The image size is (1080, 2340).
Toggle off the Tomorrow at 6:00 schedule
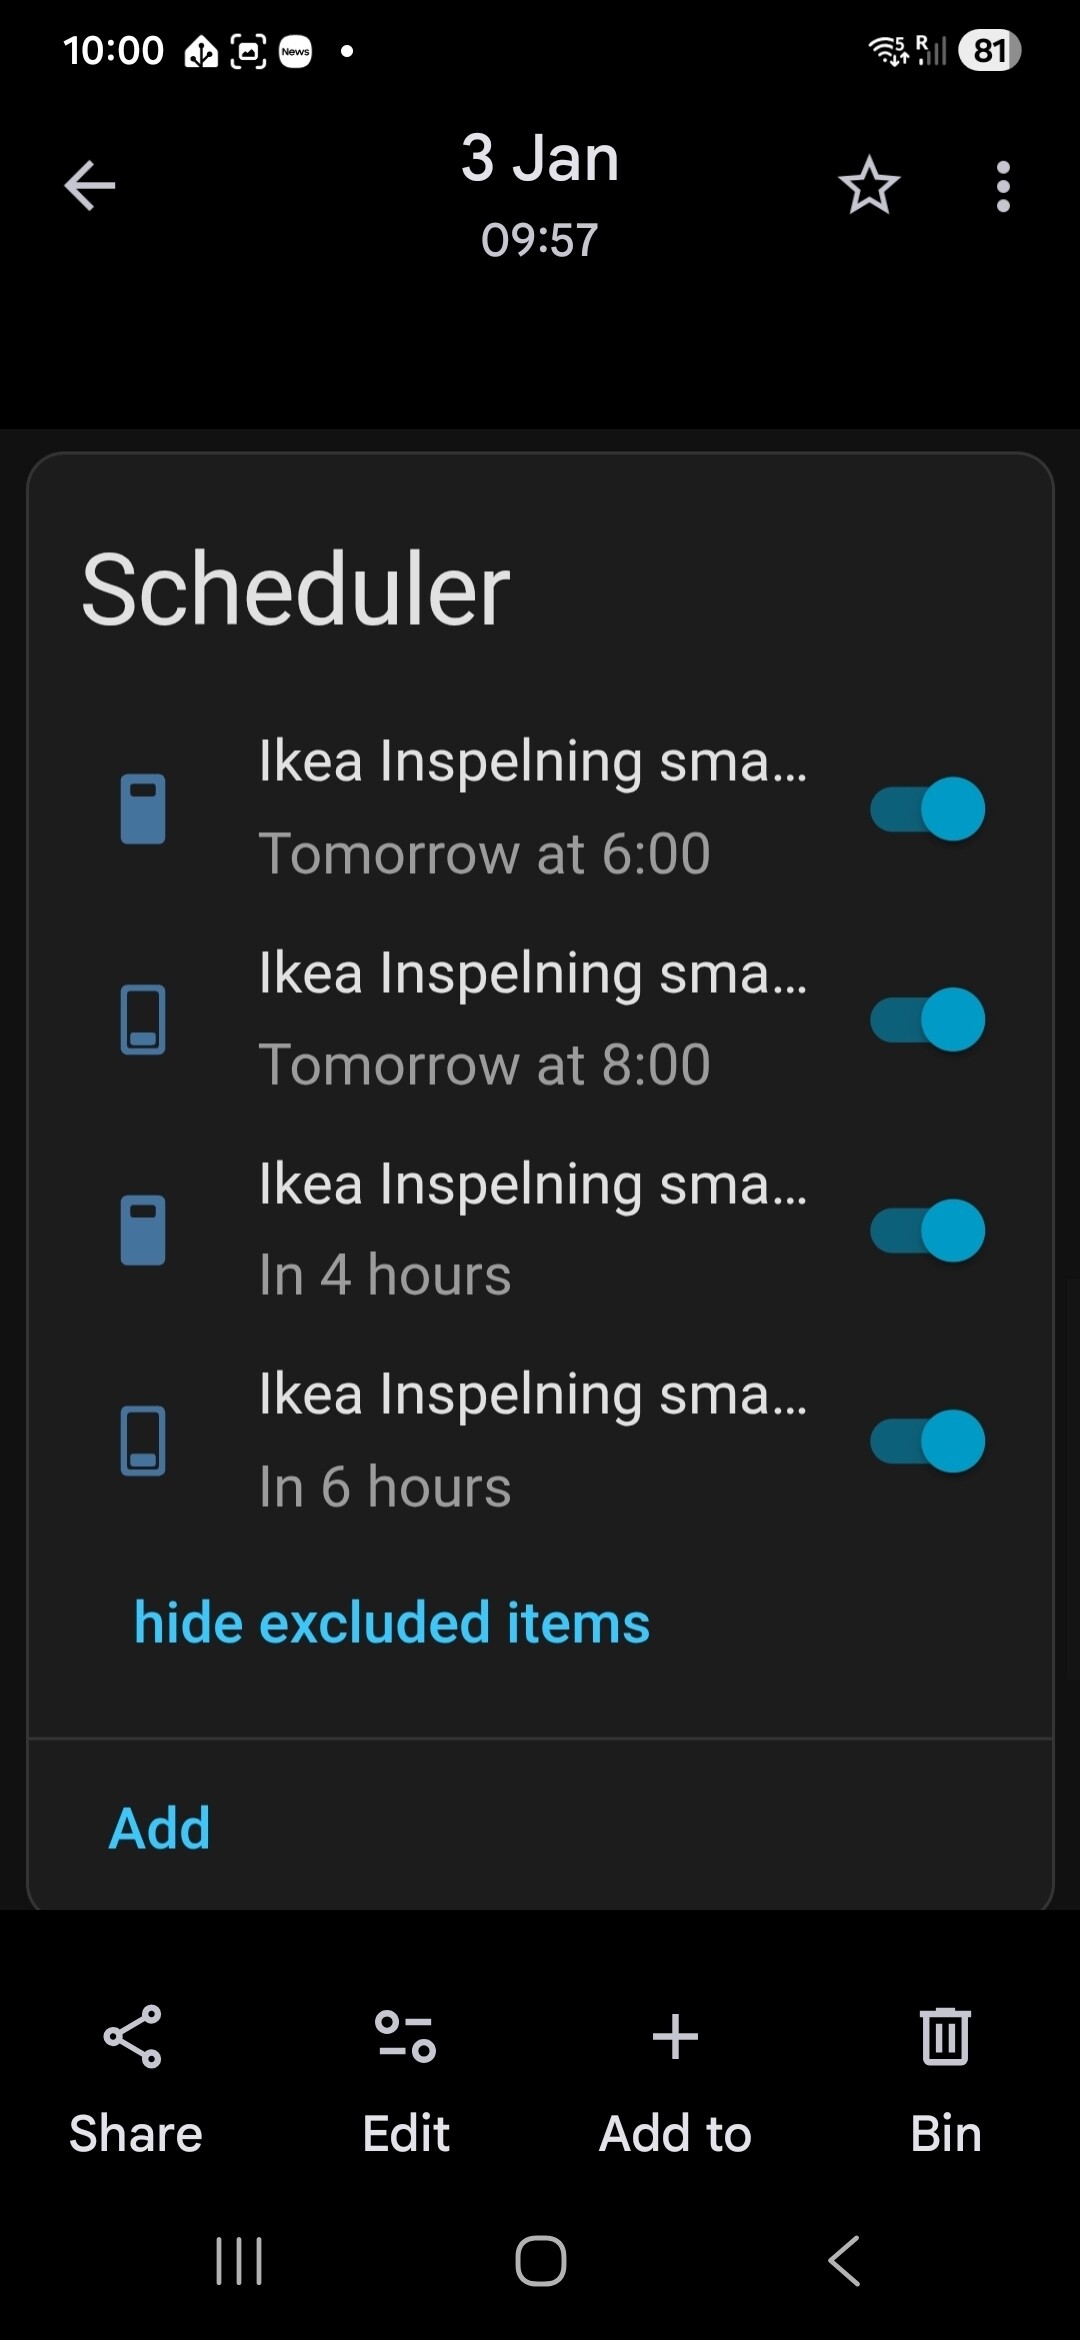click(927, 808)
